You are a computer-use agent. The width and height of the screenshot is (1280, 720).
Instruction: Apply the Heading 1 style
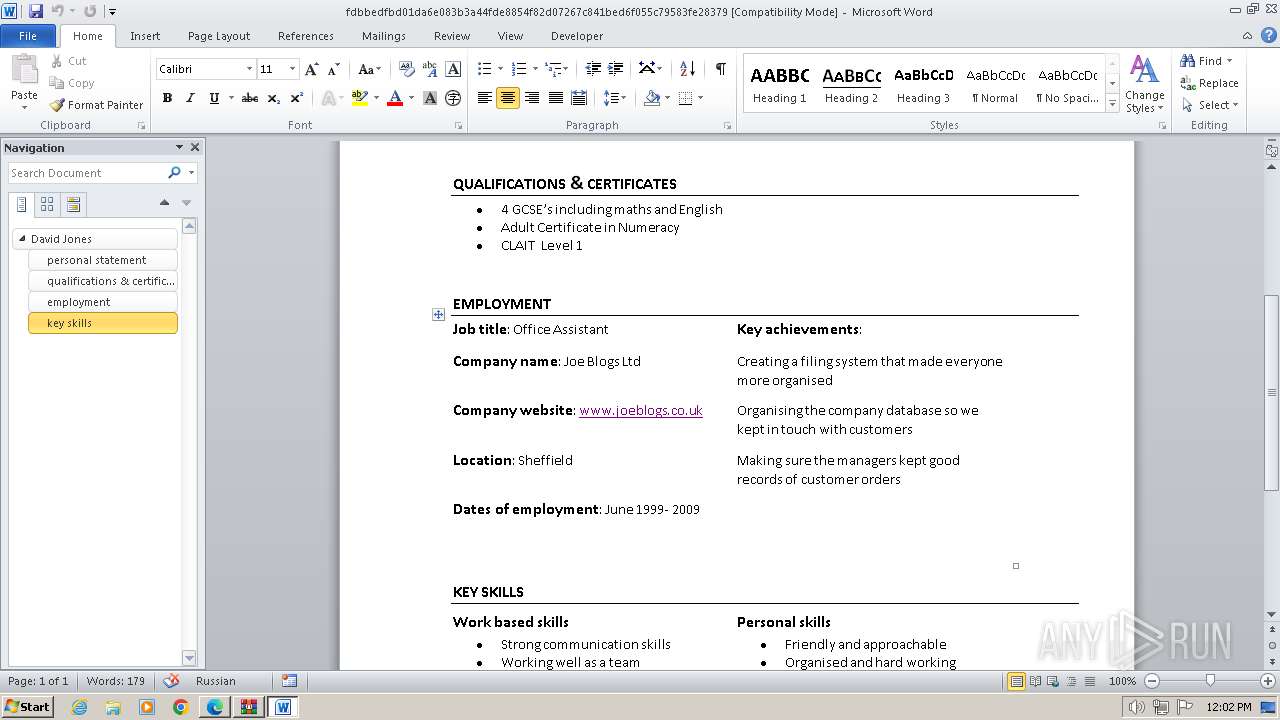coord(779,83)
